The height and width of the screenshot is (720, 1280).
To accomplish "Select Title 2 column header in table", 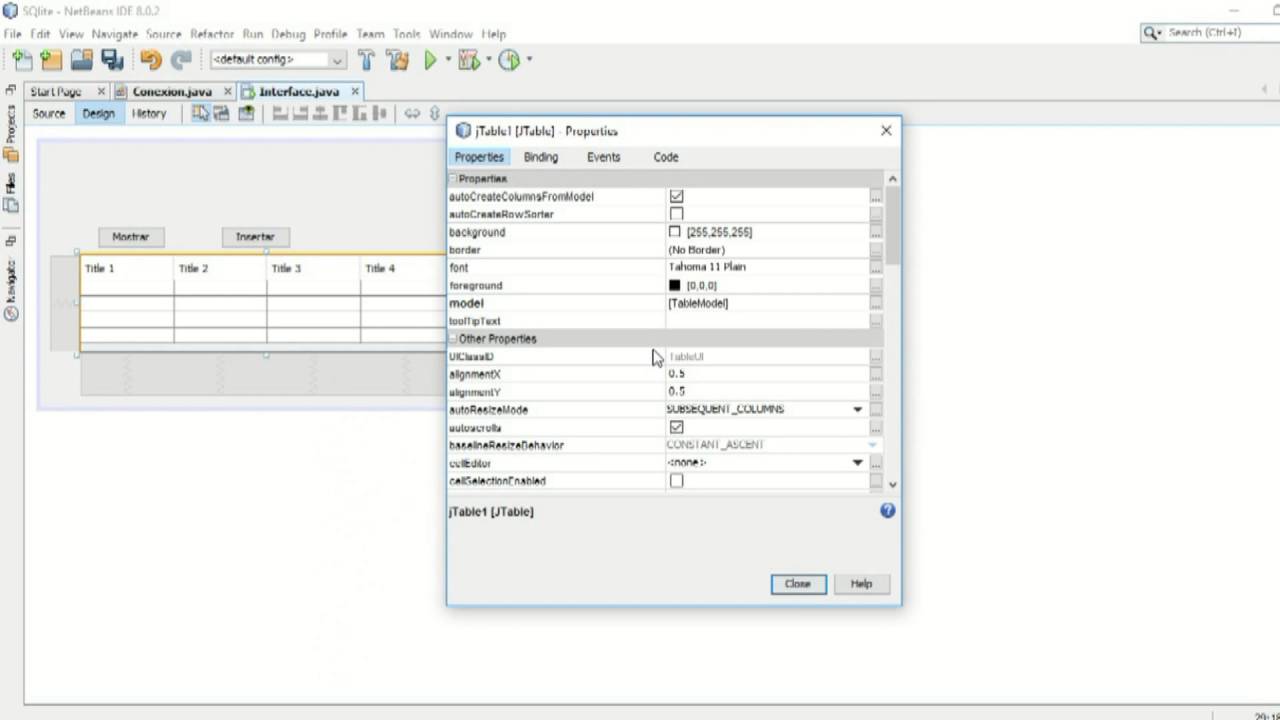I will click(x=220, y=269).
